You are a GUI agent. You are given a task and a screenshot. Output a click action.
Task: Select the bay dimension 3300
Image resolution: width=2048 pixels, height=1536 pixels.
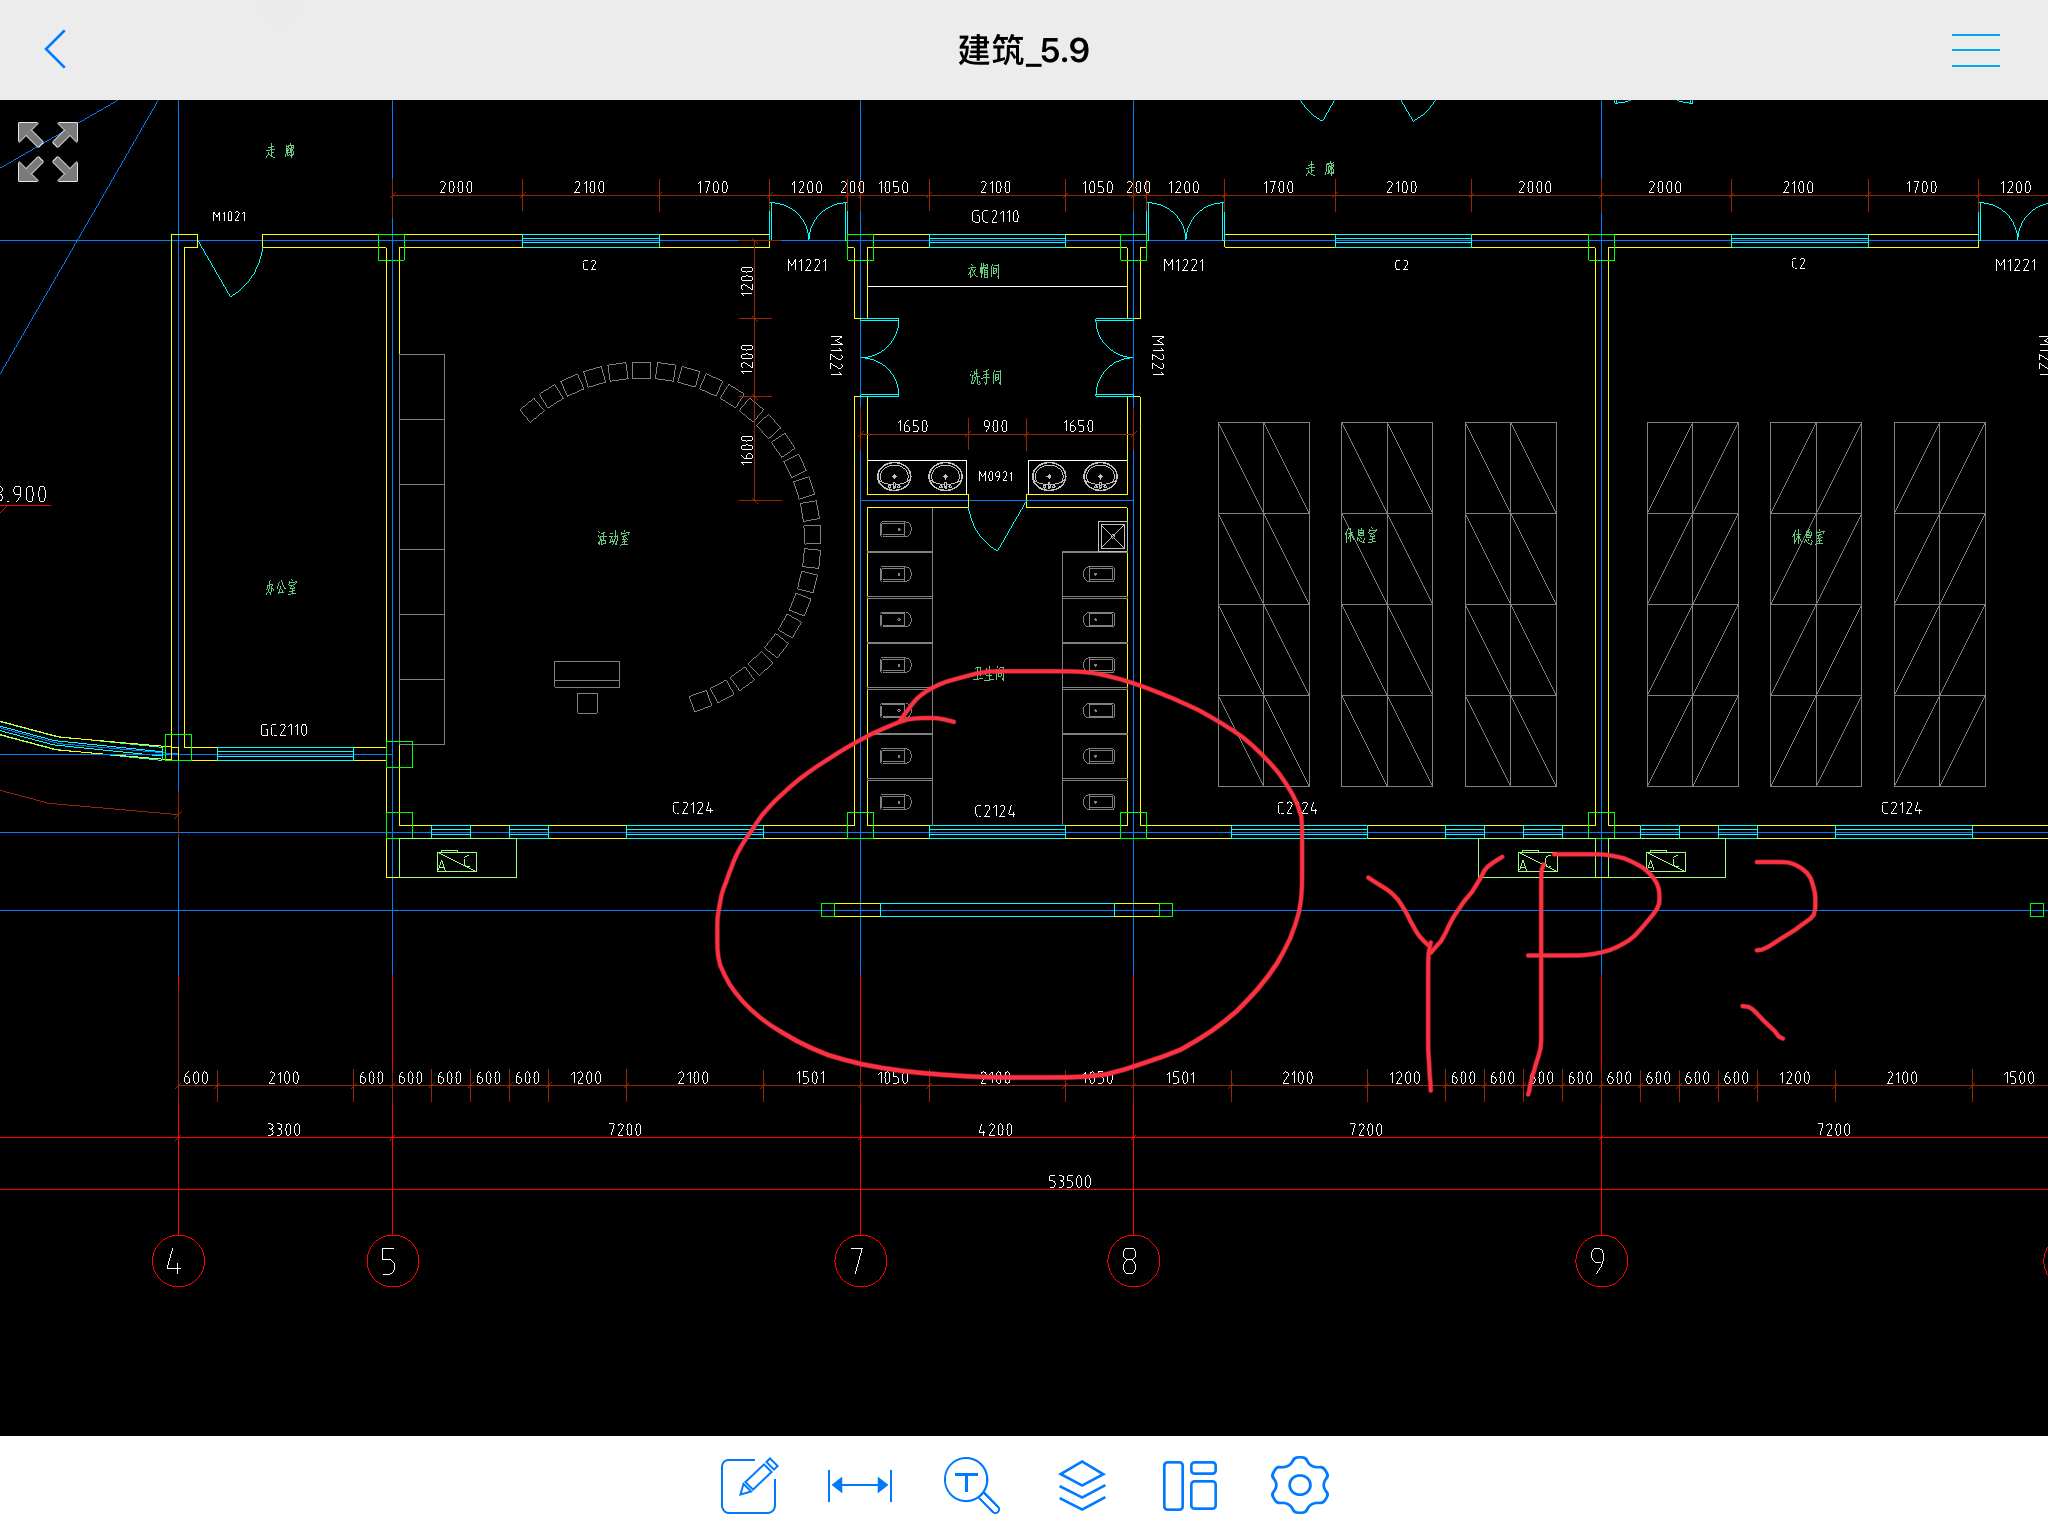[284, 1130]
